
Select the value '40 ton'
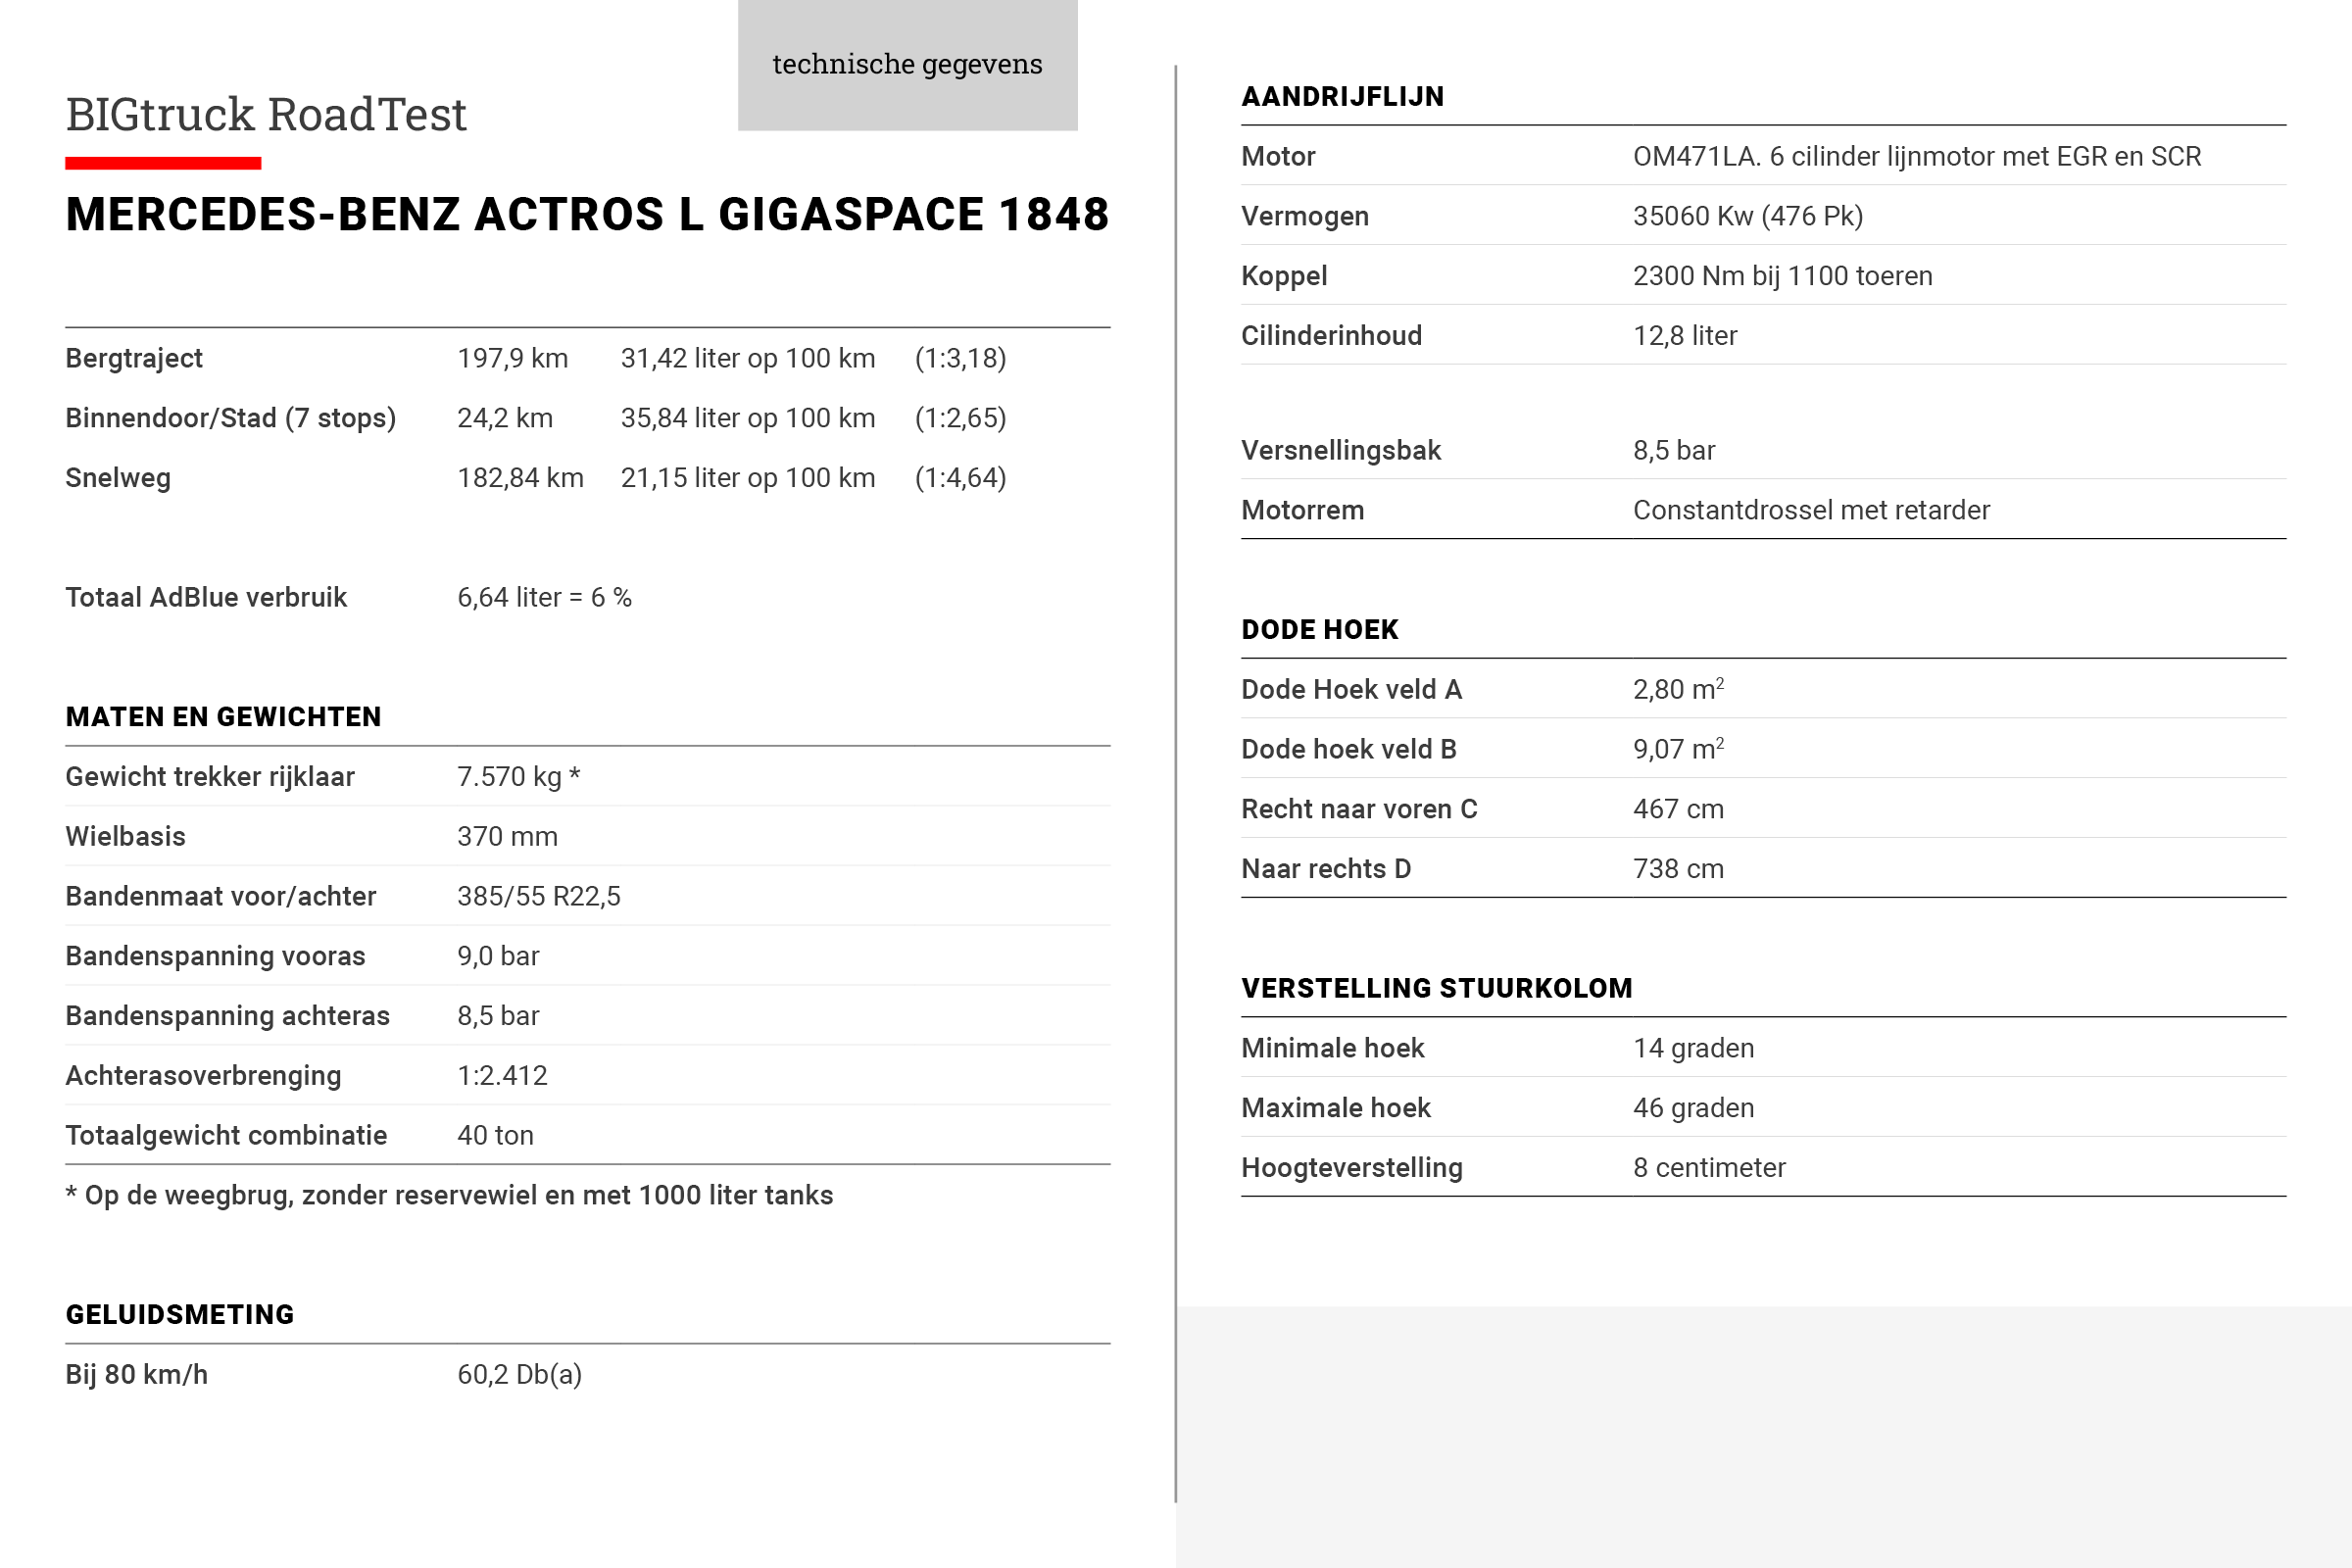(x=495, y=1135)
